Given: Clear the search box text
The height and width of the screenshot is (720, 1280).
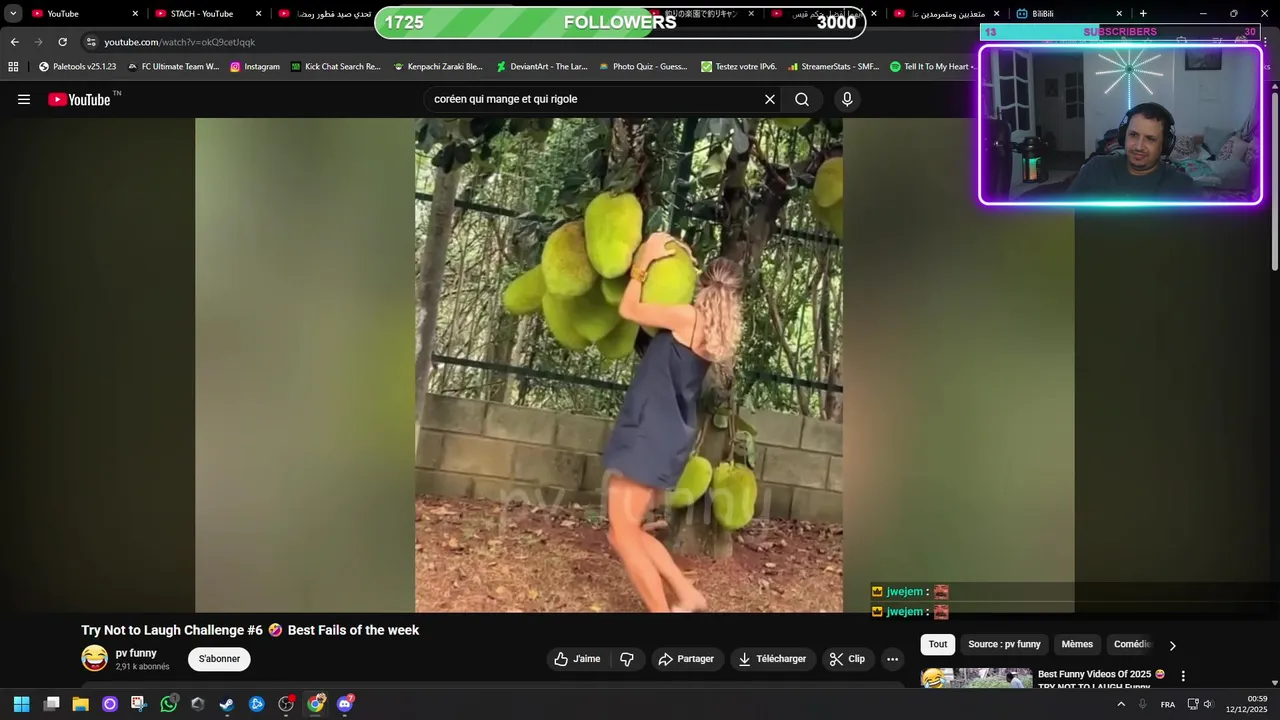Looking at the screenshot, I should click(x=770, y=99).
